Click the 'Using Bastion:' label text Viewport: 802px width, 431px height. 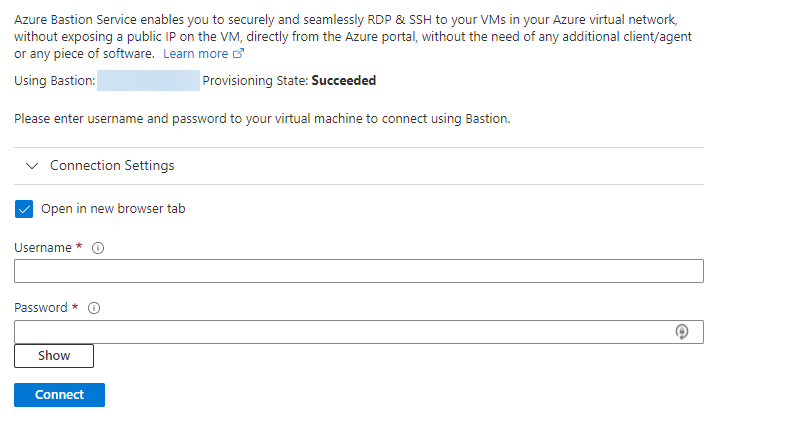[x=55, y=81]
